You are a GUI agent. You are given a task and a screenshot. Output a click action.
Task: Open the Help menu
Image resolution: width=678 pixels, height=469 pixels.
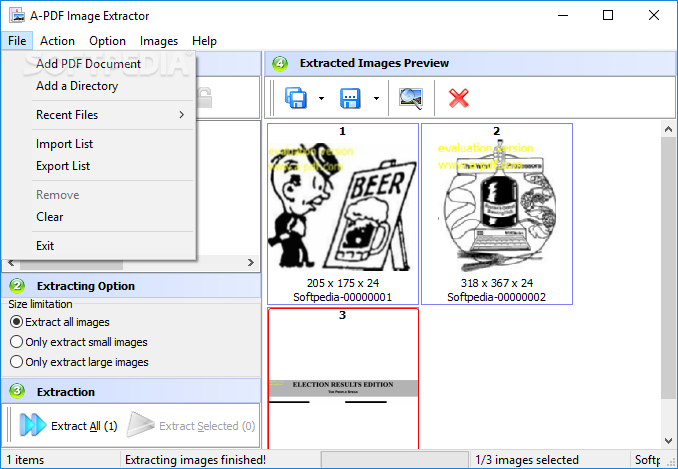click(x=204, y=41)
